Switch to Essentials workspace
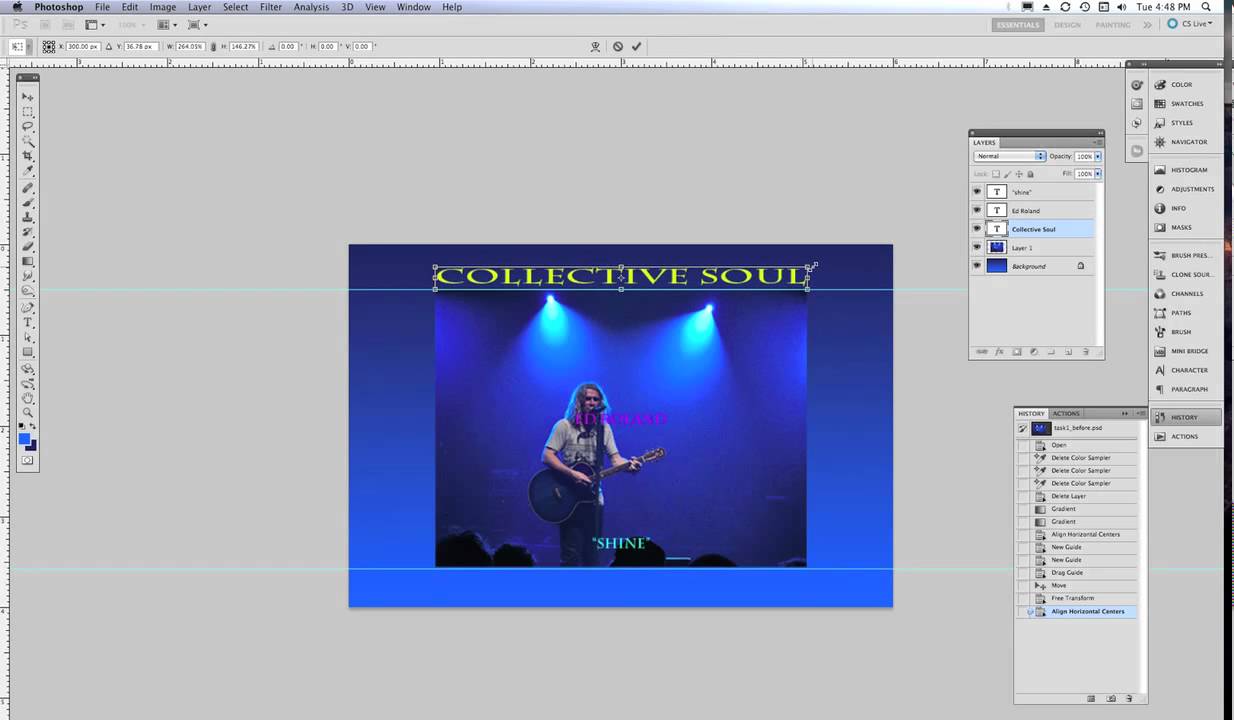The image size is (1234, 720). [x=1017, y=24]
